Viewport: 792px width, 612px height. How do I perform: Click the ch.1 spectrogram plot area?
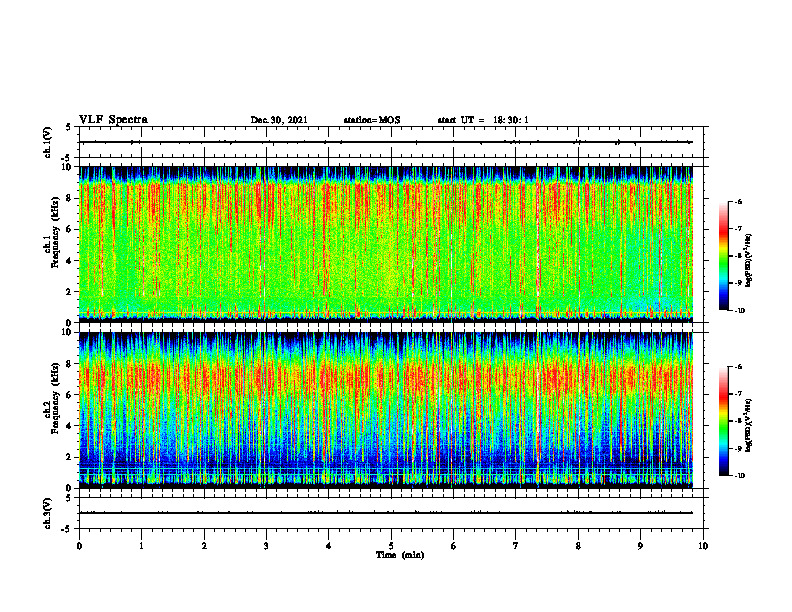coord(386,244)
